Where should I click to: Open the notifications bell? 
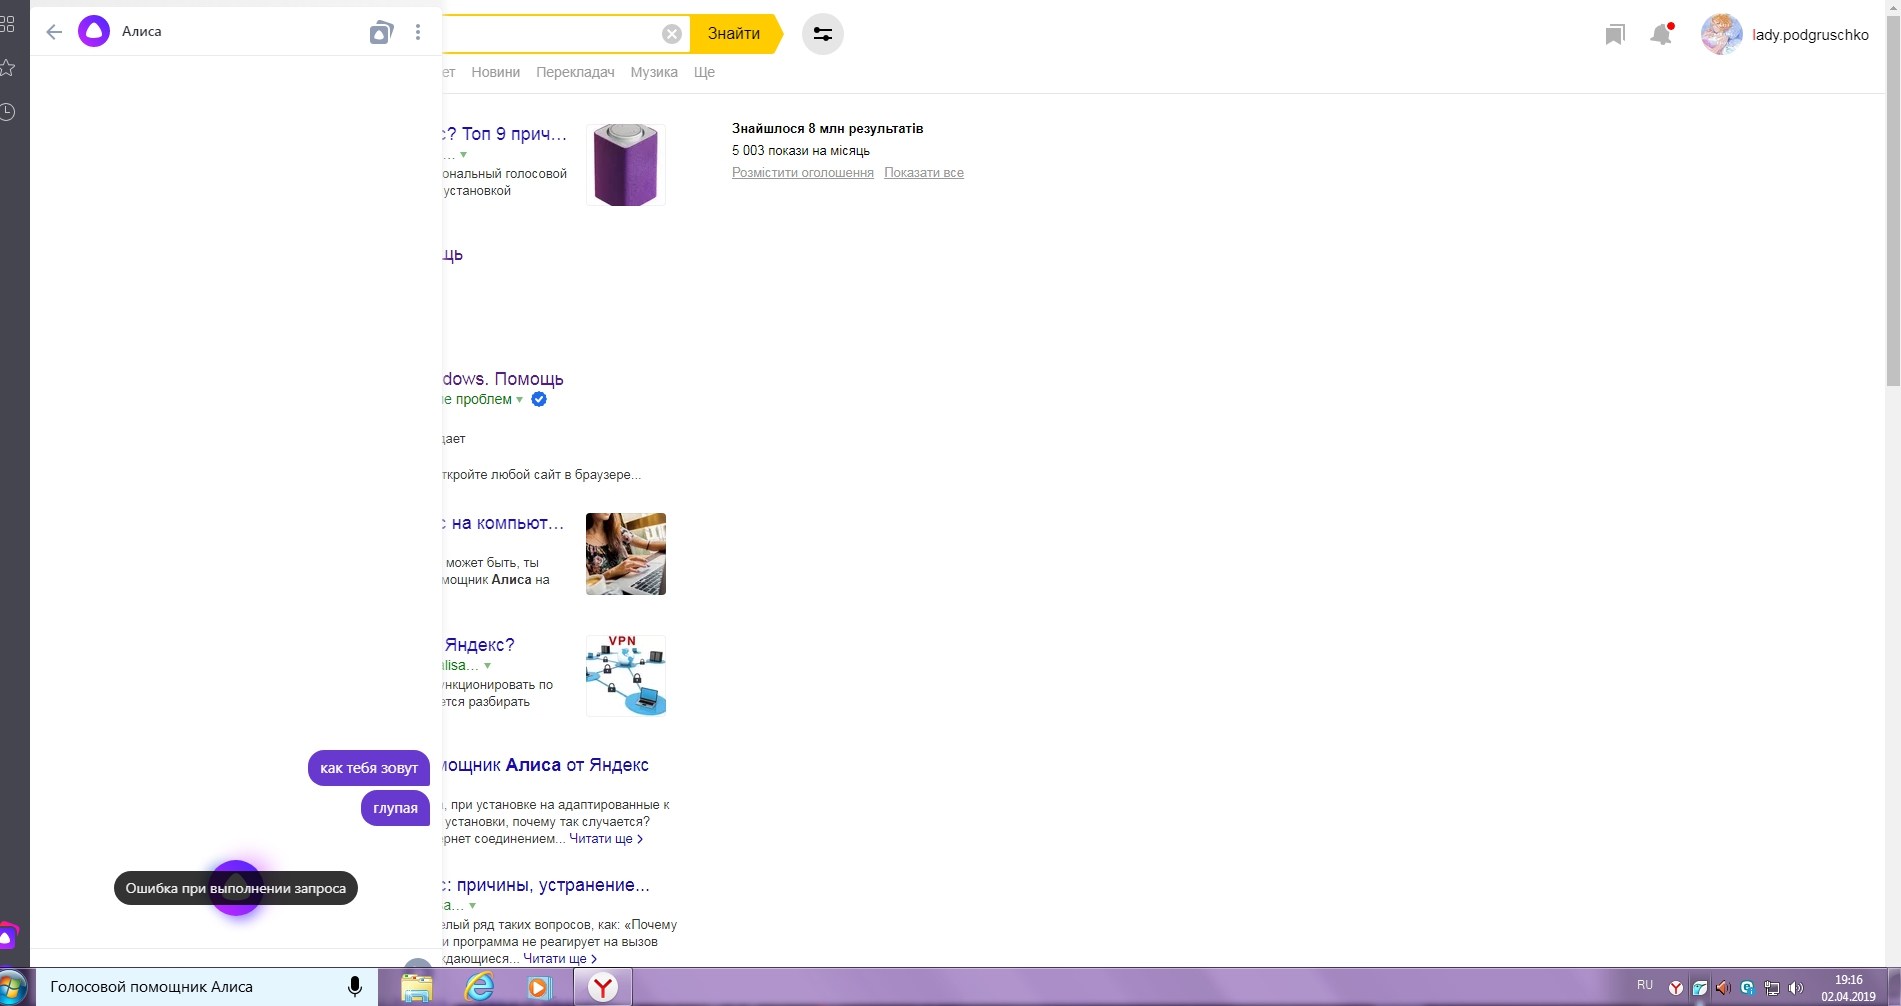coord(1661,35)
